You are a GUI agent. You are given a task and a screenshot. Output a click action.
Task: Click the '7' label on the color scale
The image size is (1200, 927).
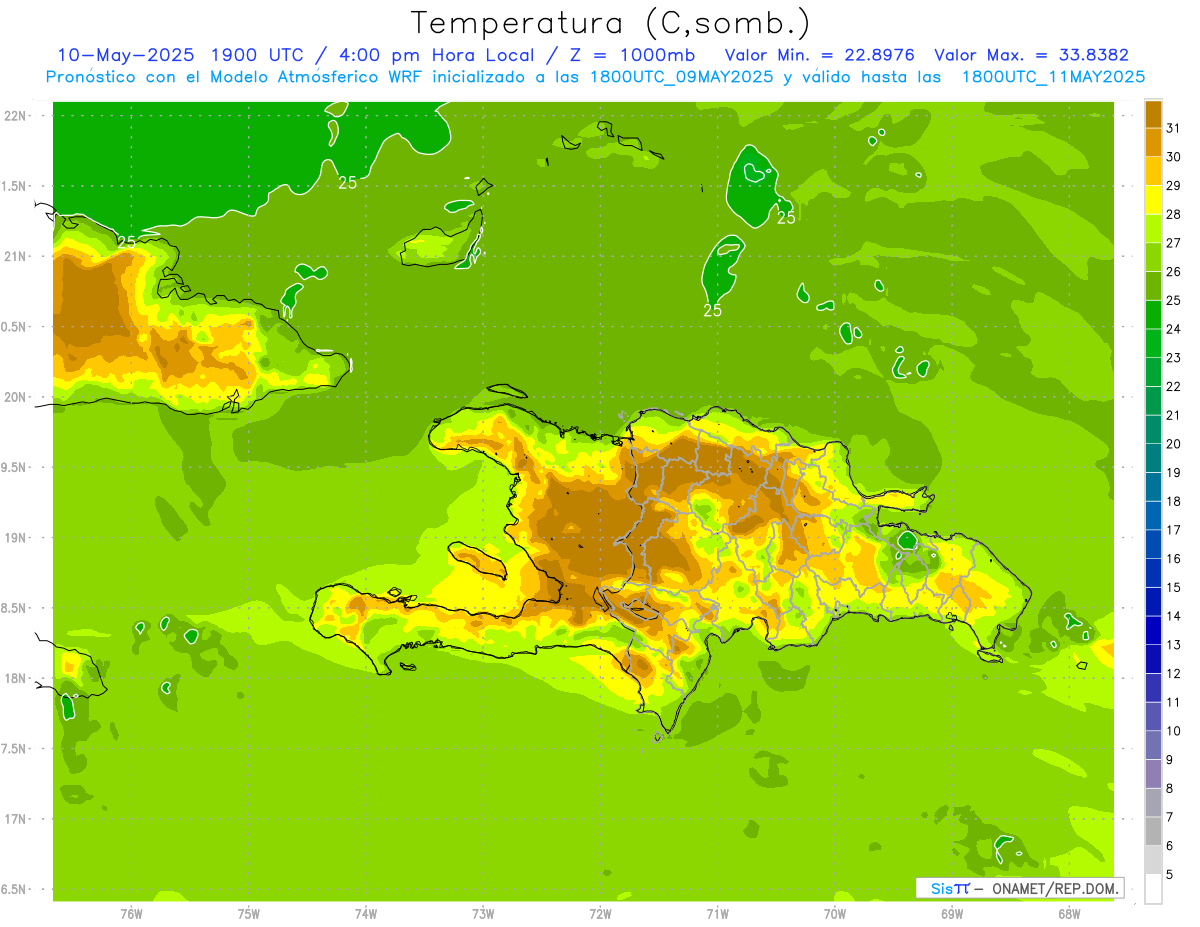[x=1170, y=817]
